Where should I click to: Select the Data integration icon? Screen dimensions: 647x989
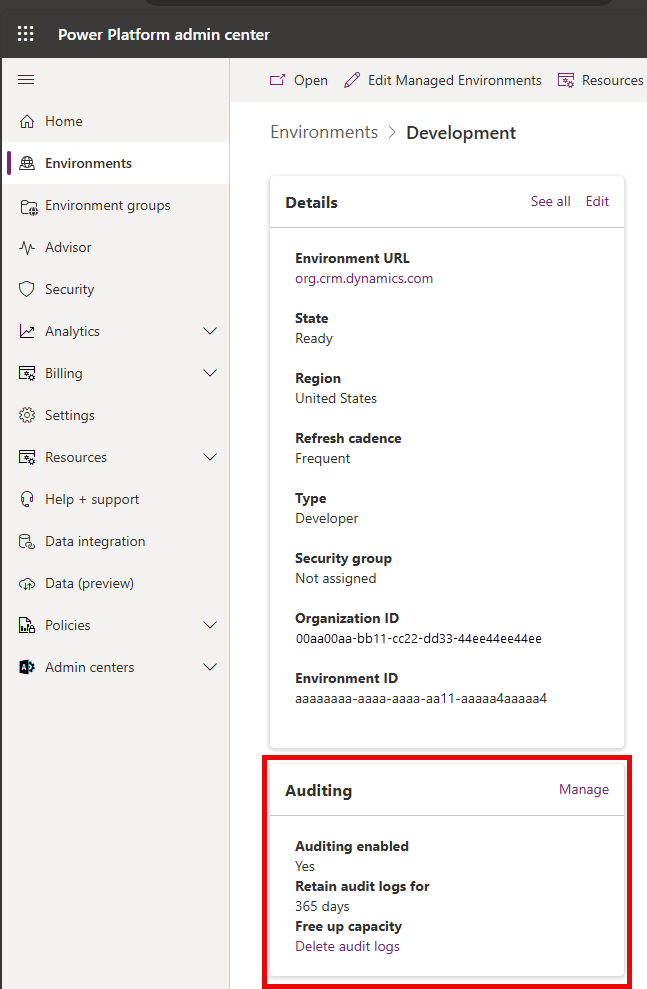point(26,541)
